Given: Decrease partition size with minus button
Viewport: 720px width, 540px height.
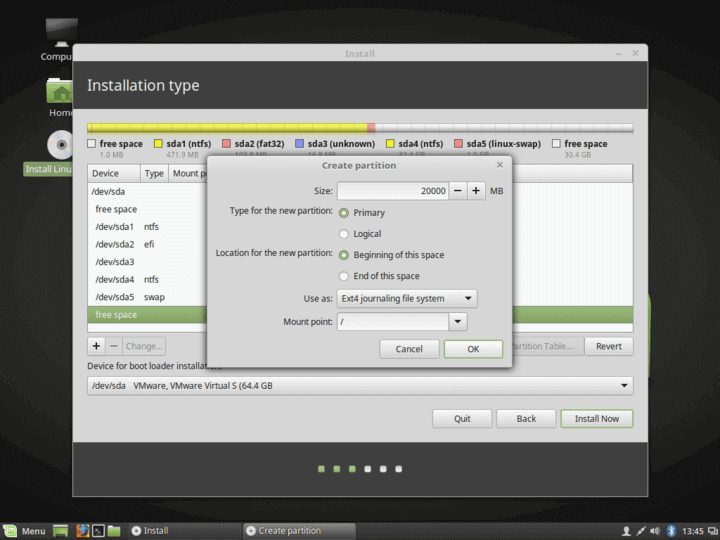Looking at the screenshot, I should coord(457,190).
